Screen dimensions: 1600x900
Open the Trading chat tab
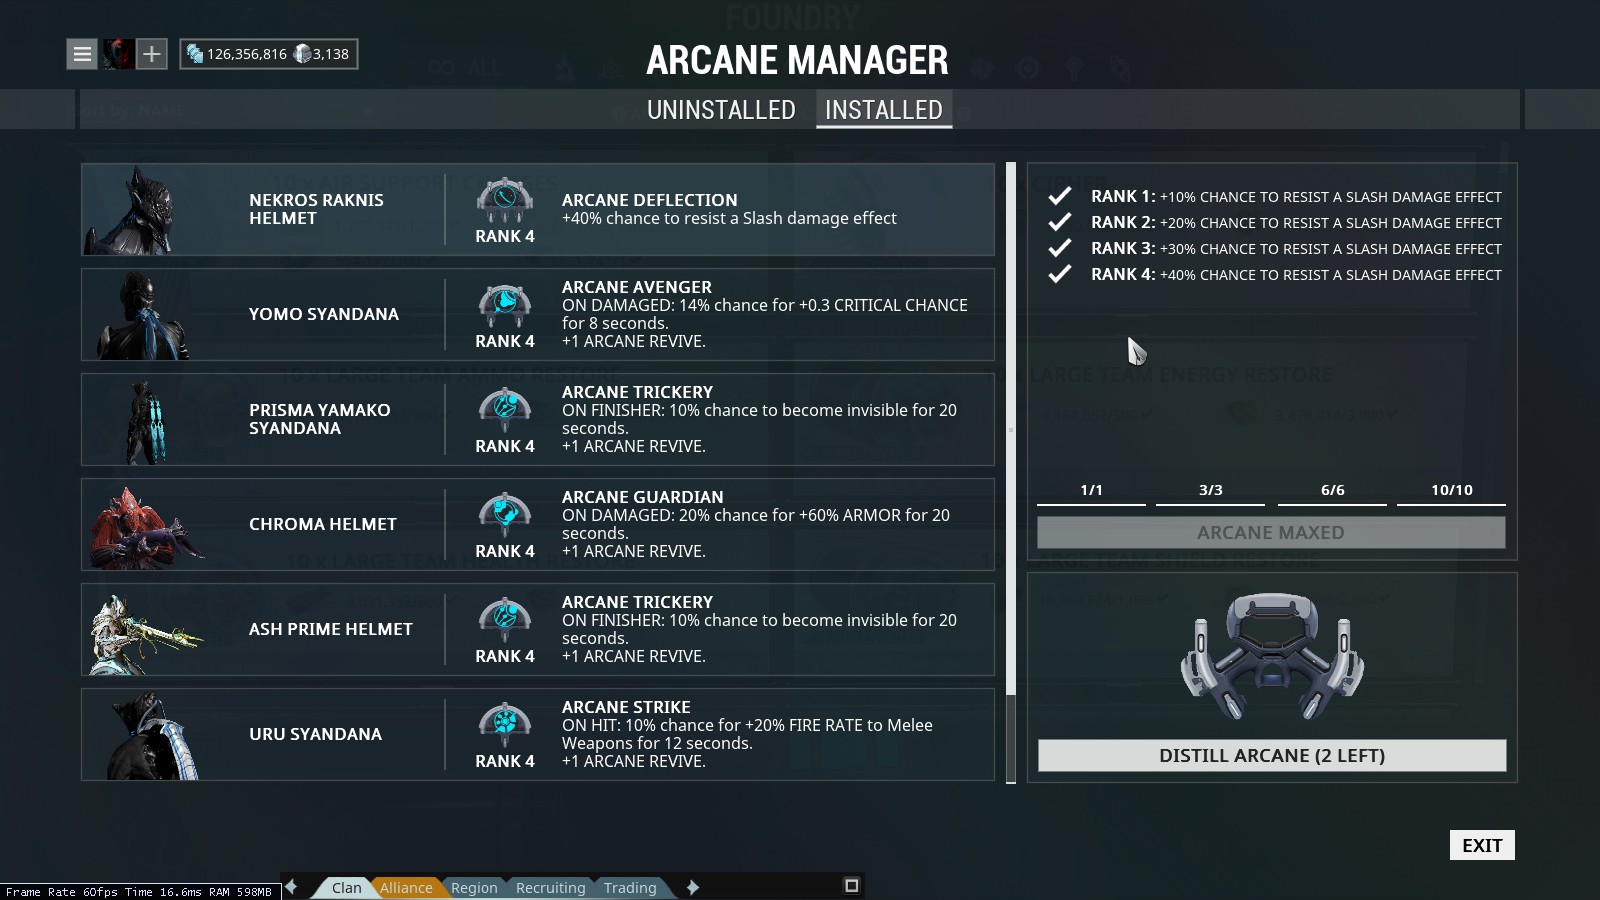[x=630, y=888]
